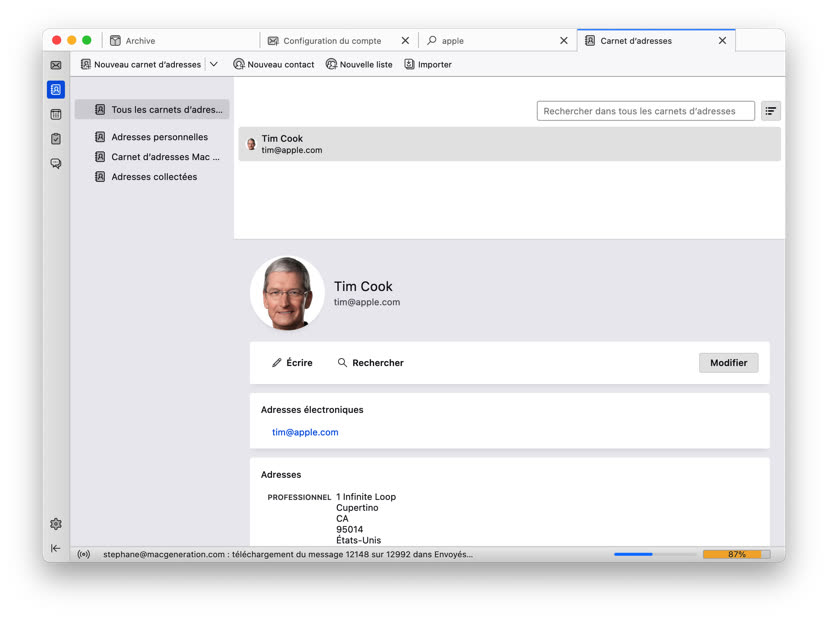Click the blue download progress bar
Screen dimensions: 828x618
point(655,554)
